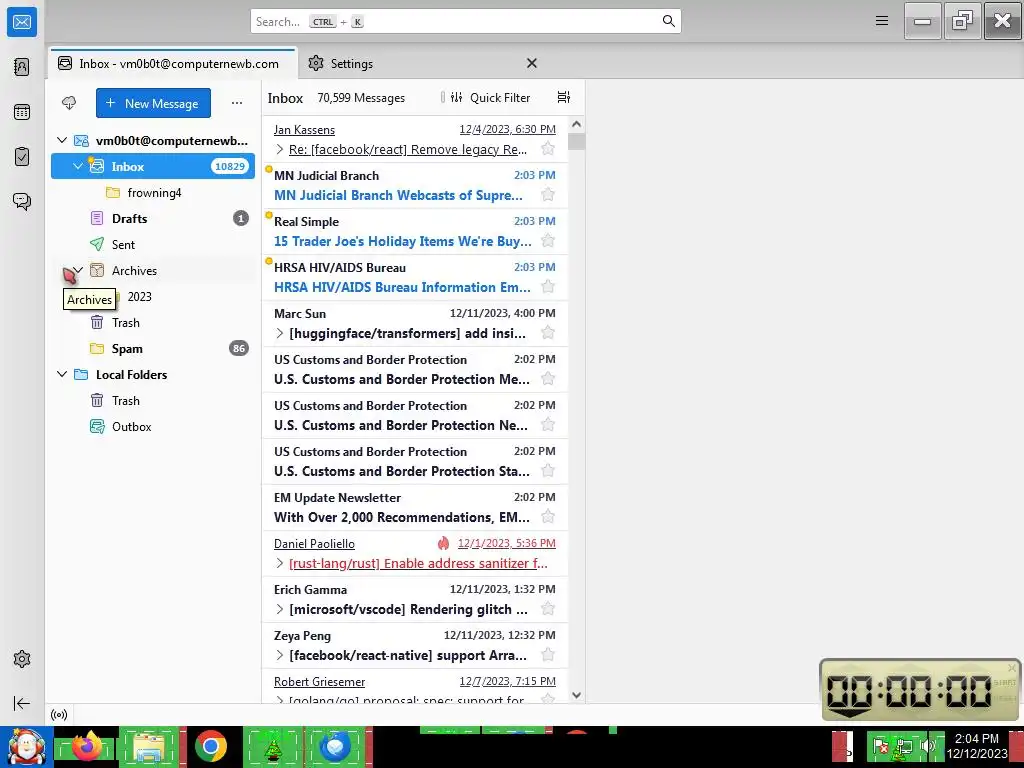Star the Jan Kassens message
The height and width of the screenshot is (768, 1024).
coord(548,149)
